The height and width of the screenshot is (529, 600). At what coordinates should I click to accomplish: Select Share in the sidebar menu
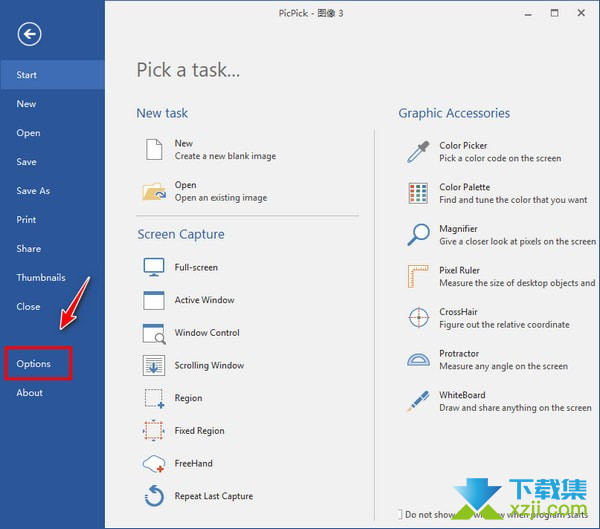click(x=28, y=249)
